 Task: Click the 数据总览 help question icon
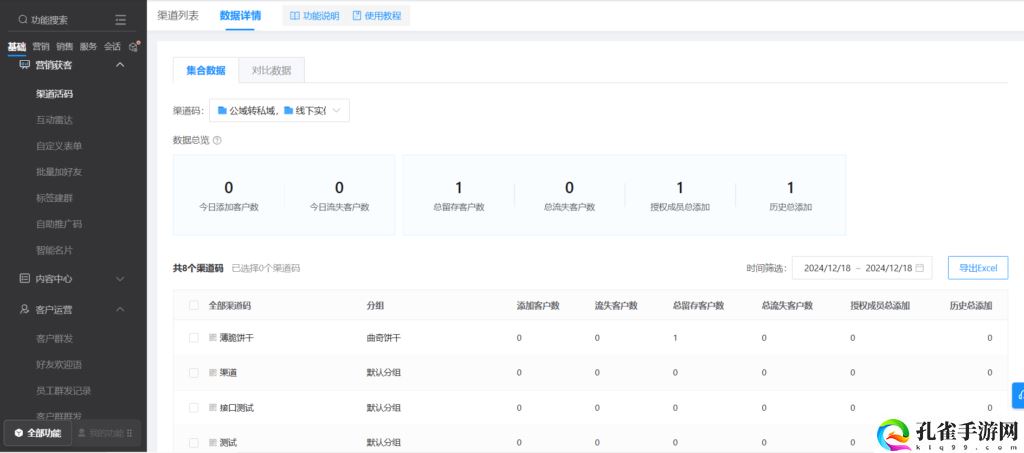[x=217, y=140]
